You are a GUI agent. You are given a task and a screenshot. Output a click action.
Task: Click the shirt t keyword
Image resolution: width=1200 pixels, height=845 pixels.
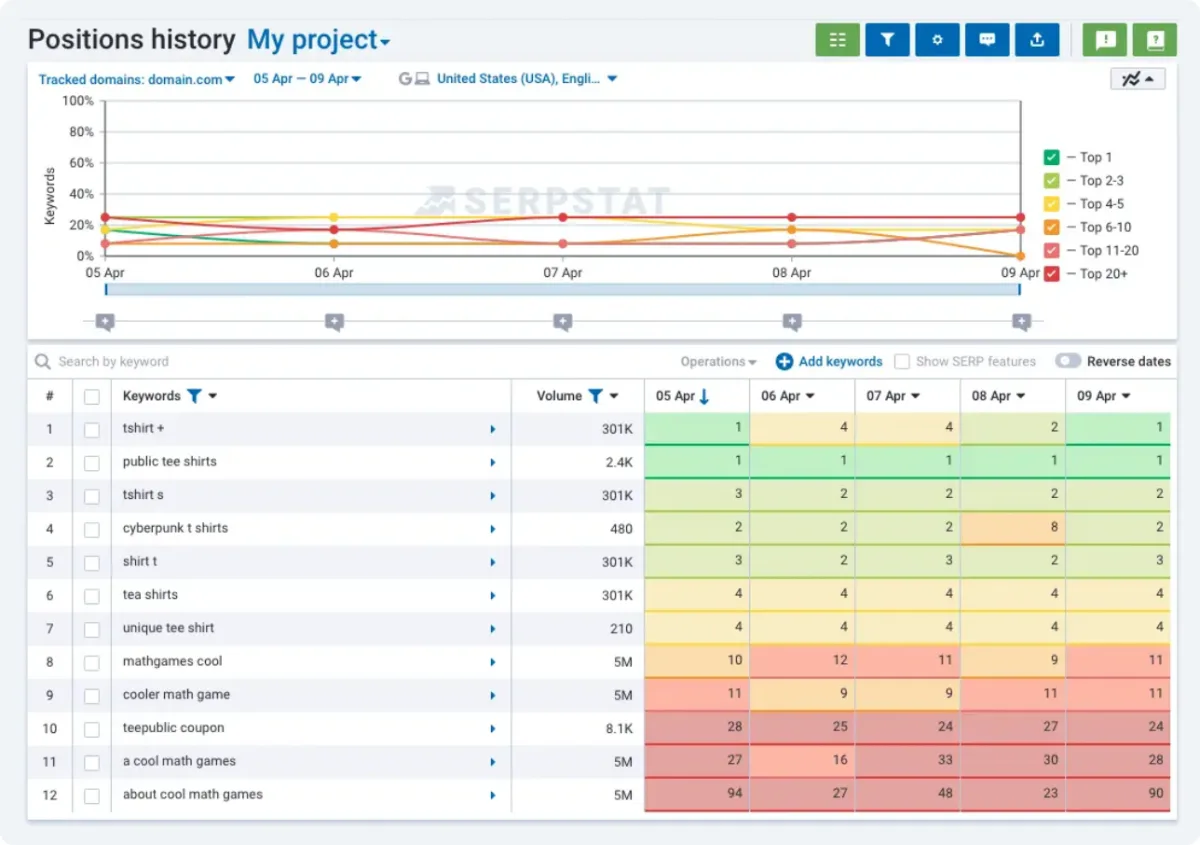140,562
